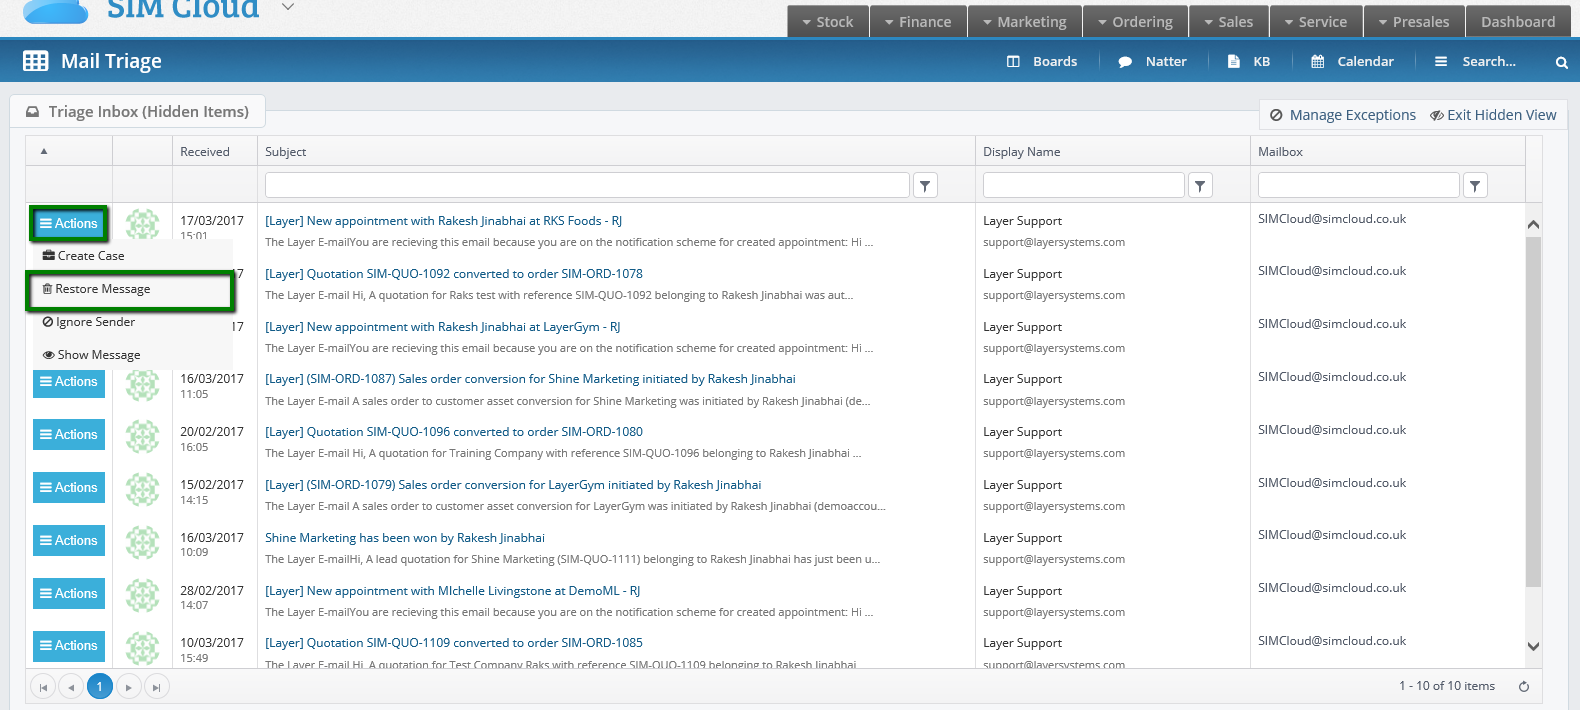This screenshot has width=1580, height=710.
Task: Click the sender avatar for 16/03/2017 10:09 row
Action: point(142,542)
